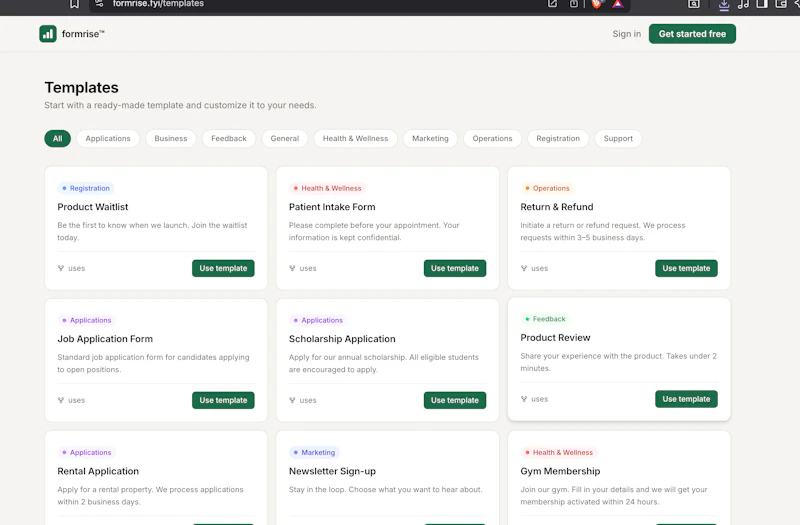This screenshot has height=525, width=800.
Task: Click the music note playlist icon in toolbar
Action: [743, 4]
